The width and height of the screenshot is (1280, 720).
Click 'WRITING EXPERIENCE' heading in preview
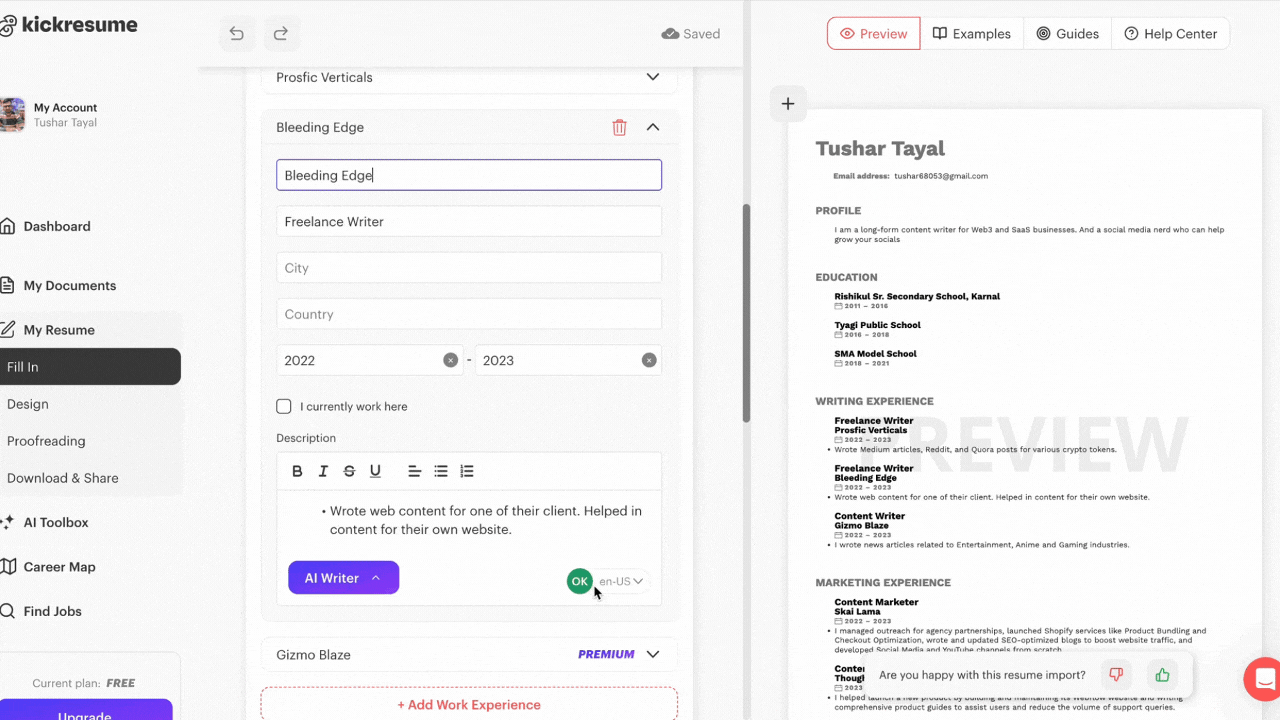[874, 401]
